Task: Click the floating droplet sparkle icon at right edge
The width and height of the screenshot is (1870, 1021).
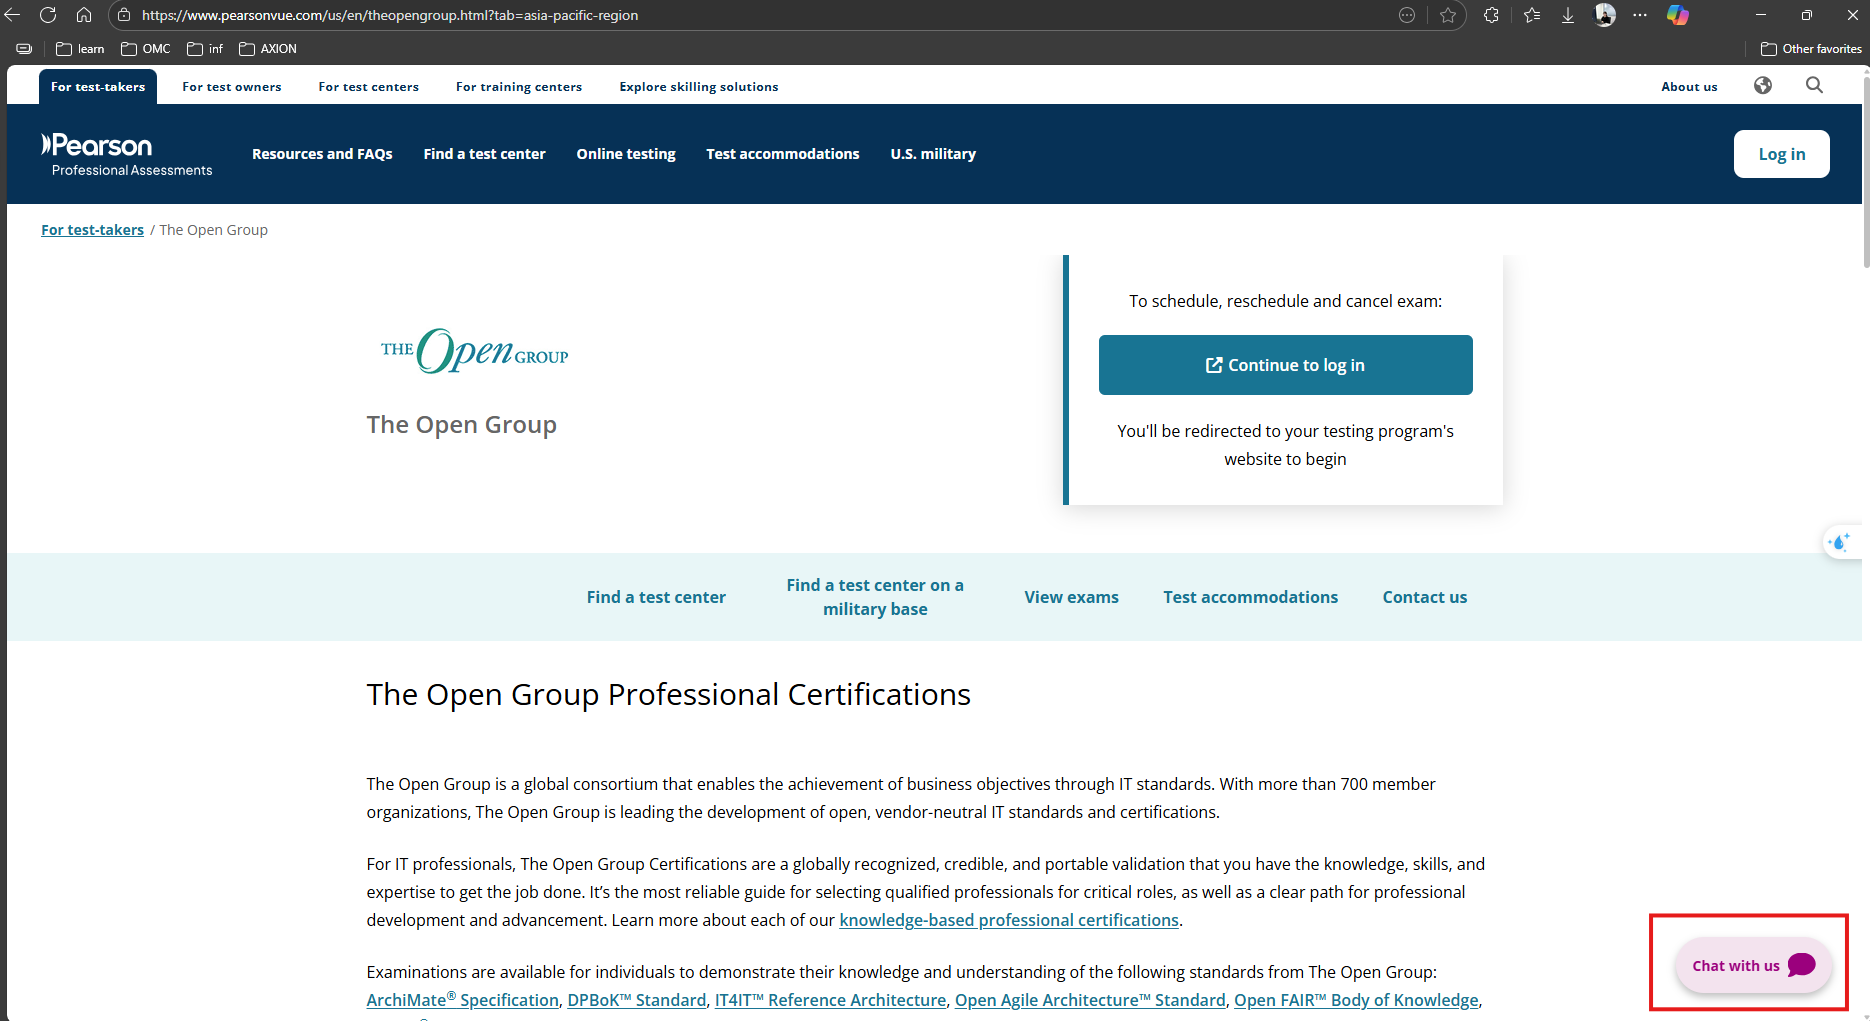Action: point(1840,542)
